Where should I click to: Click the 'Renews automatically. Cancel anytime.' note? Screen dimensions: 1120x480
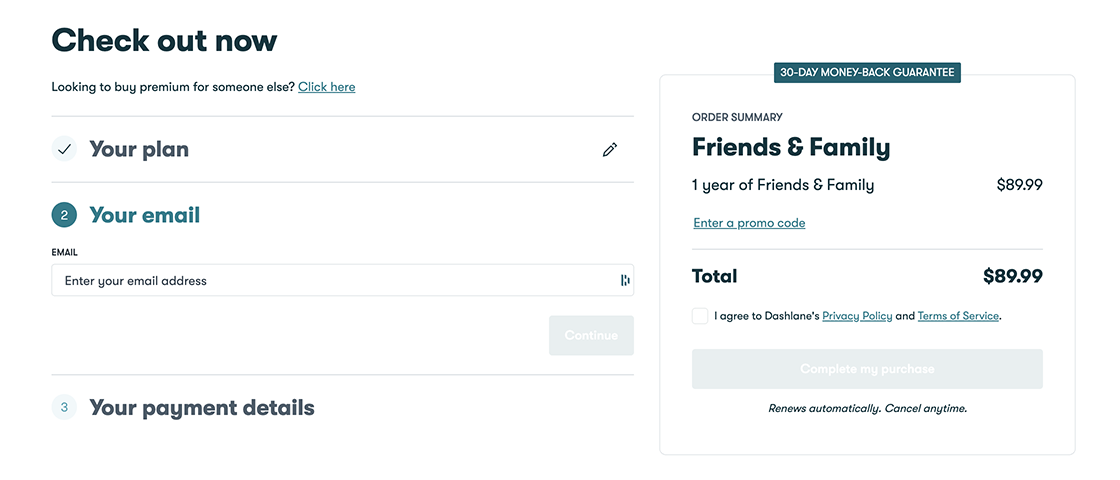[867, 408]
